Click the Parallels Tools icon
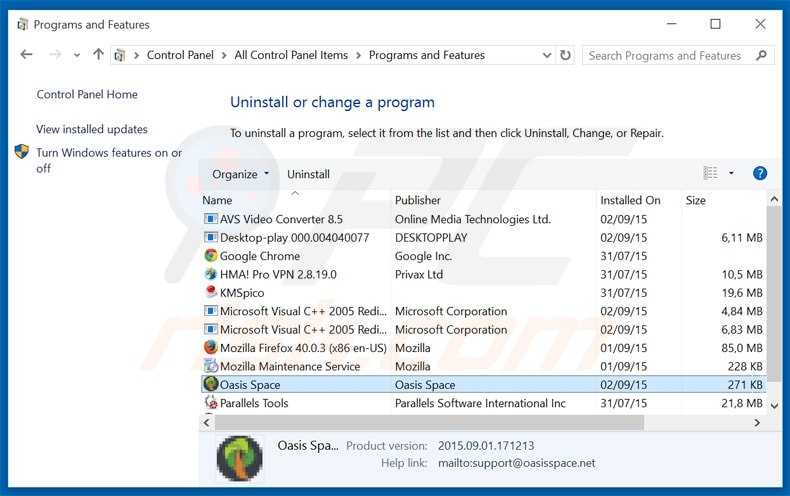790x496 pixels. [x=210, y=403]
